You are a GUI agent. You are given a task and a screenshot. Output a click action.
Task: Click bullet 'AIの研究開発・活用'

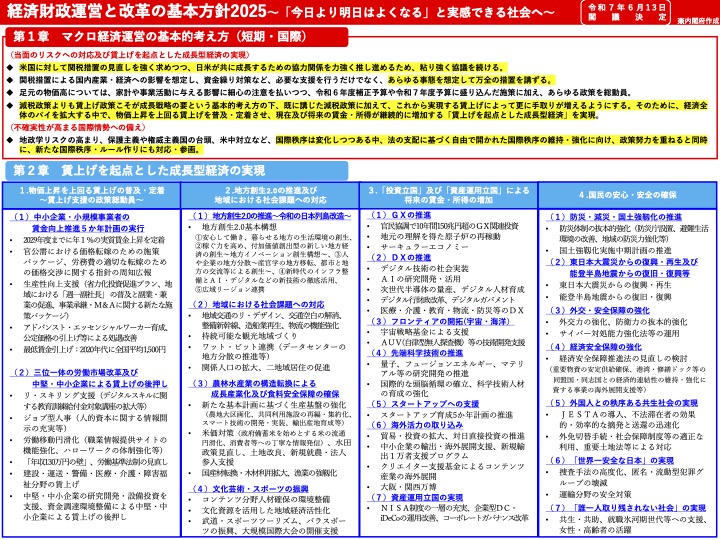[420, 279]
